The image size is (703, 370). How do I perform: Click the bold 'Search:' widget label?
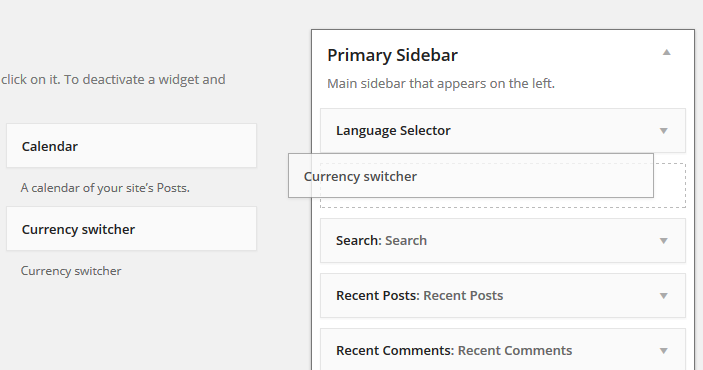359,240
